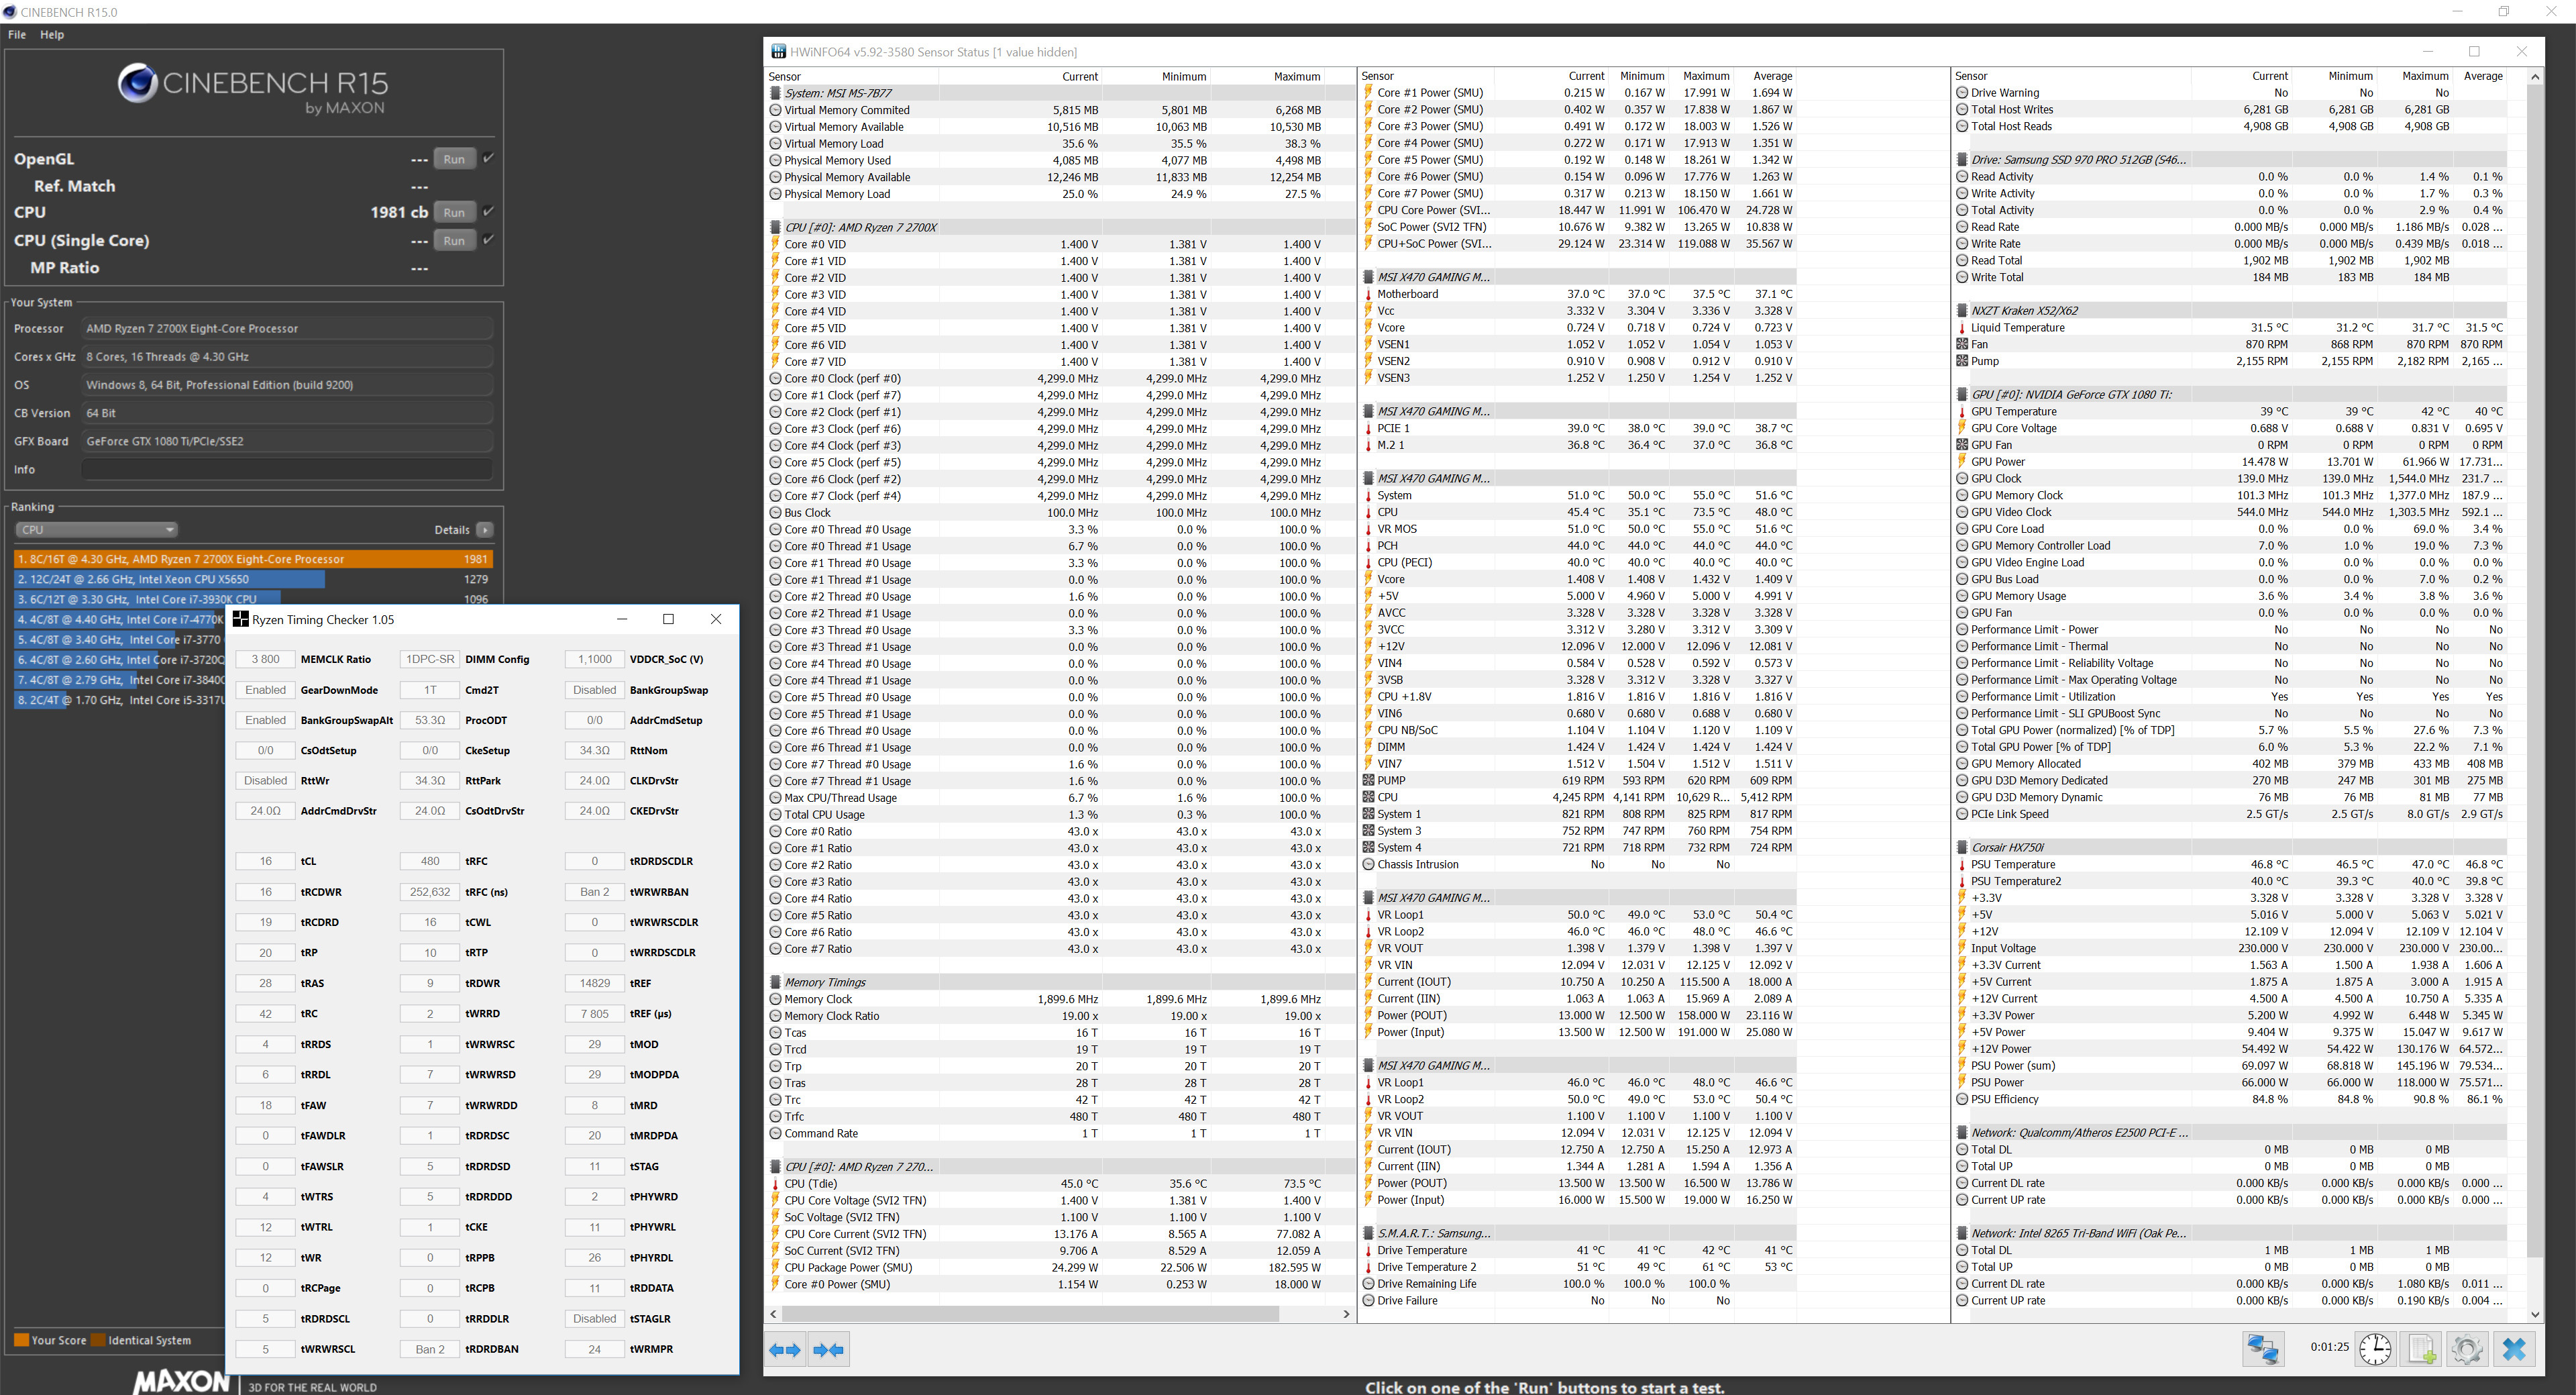Screen dimensions: 2576x1395
Task: Open HWiNFO settings gear icon
Action: 2467,1349
